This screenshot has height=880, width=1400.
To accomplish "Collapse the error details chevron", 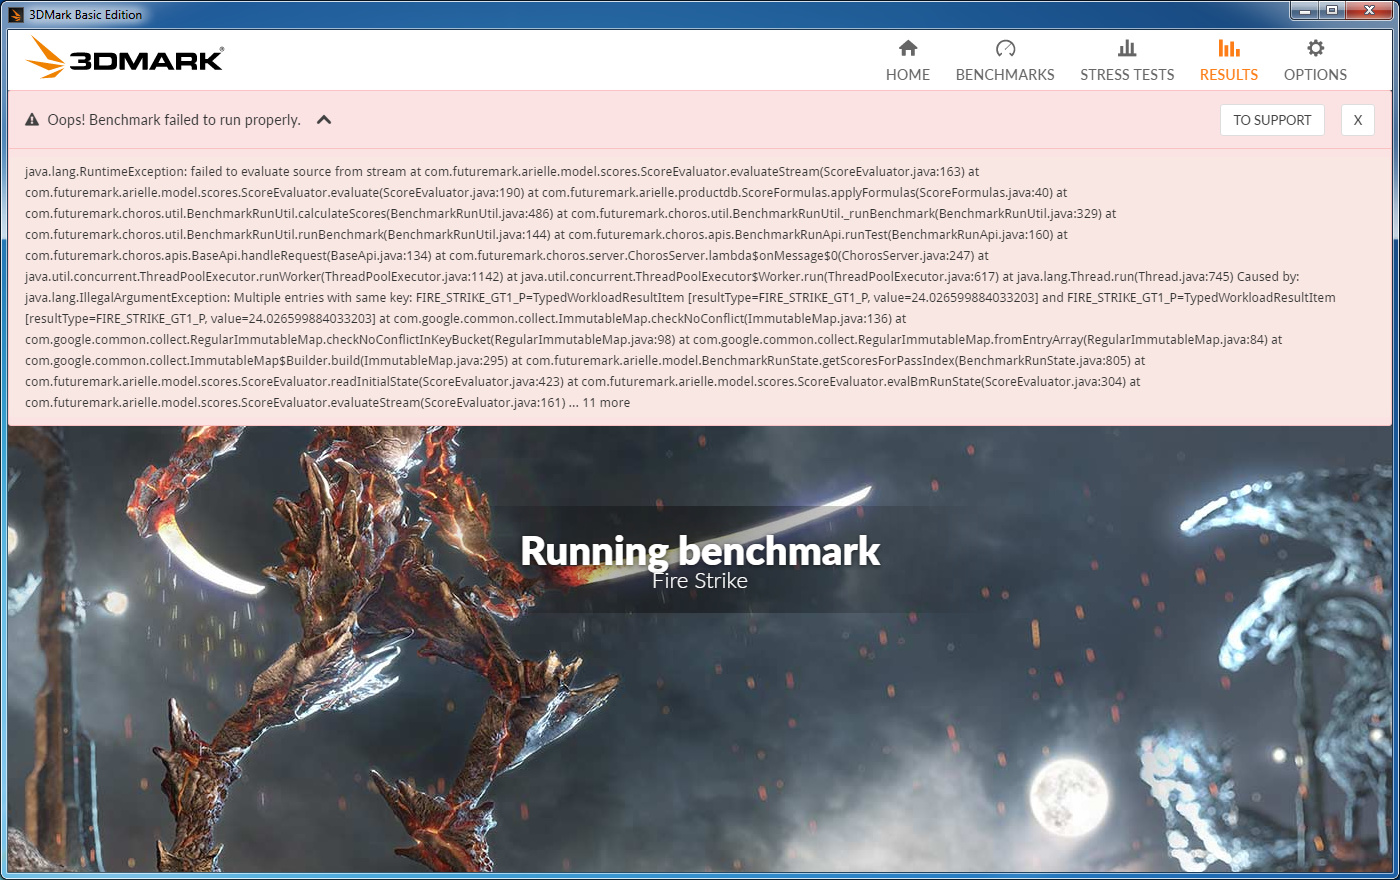I will tap(324, 120).
